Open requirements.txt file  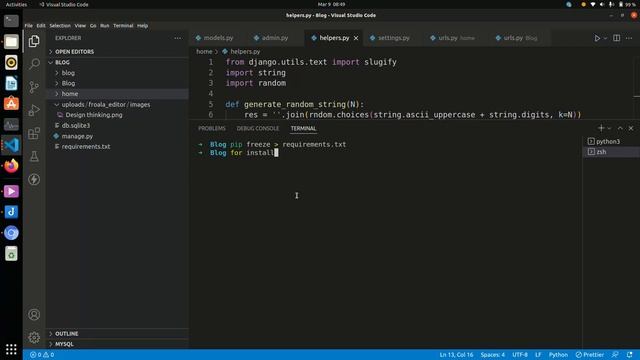tap(118, 147)
